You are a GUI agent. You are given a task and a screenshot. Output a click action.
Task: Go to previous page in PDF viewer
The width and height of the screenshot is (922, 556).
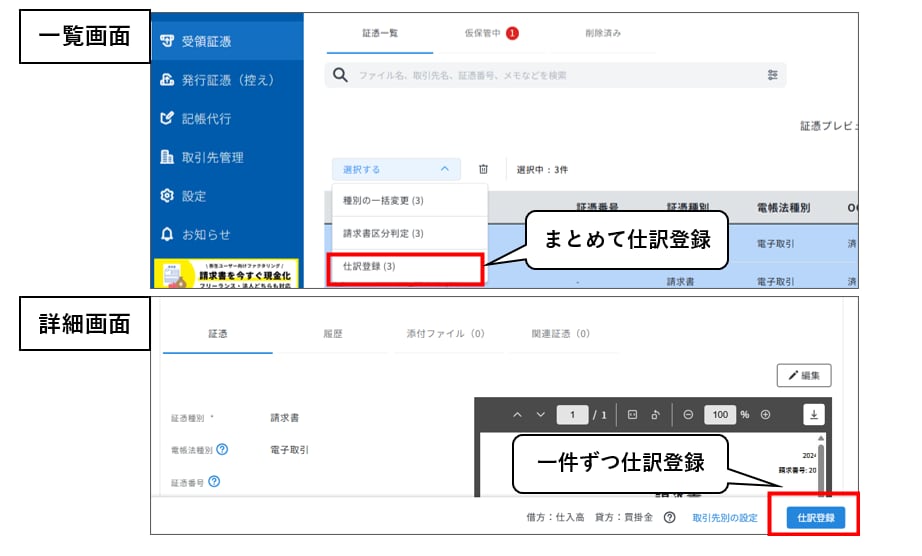click(x=517, y=414)
